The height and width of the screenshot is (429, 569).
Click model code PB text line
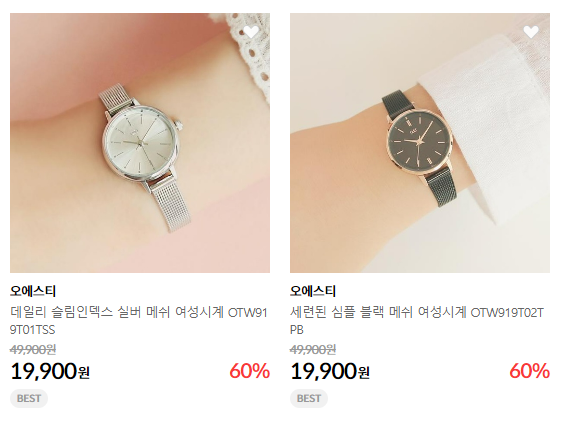(x=297, y=330)
